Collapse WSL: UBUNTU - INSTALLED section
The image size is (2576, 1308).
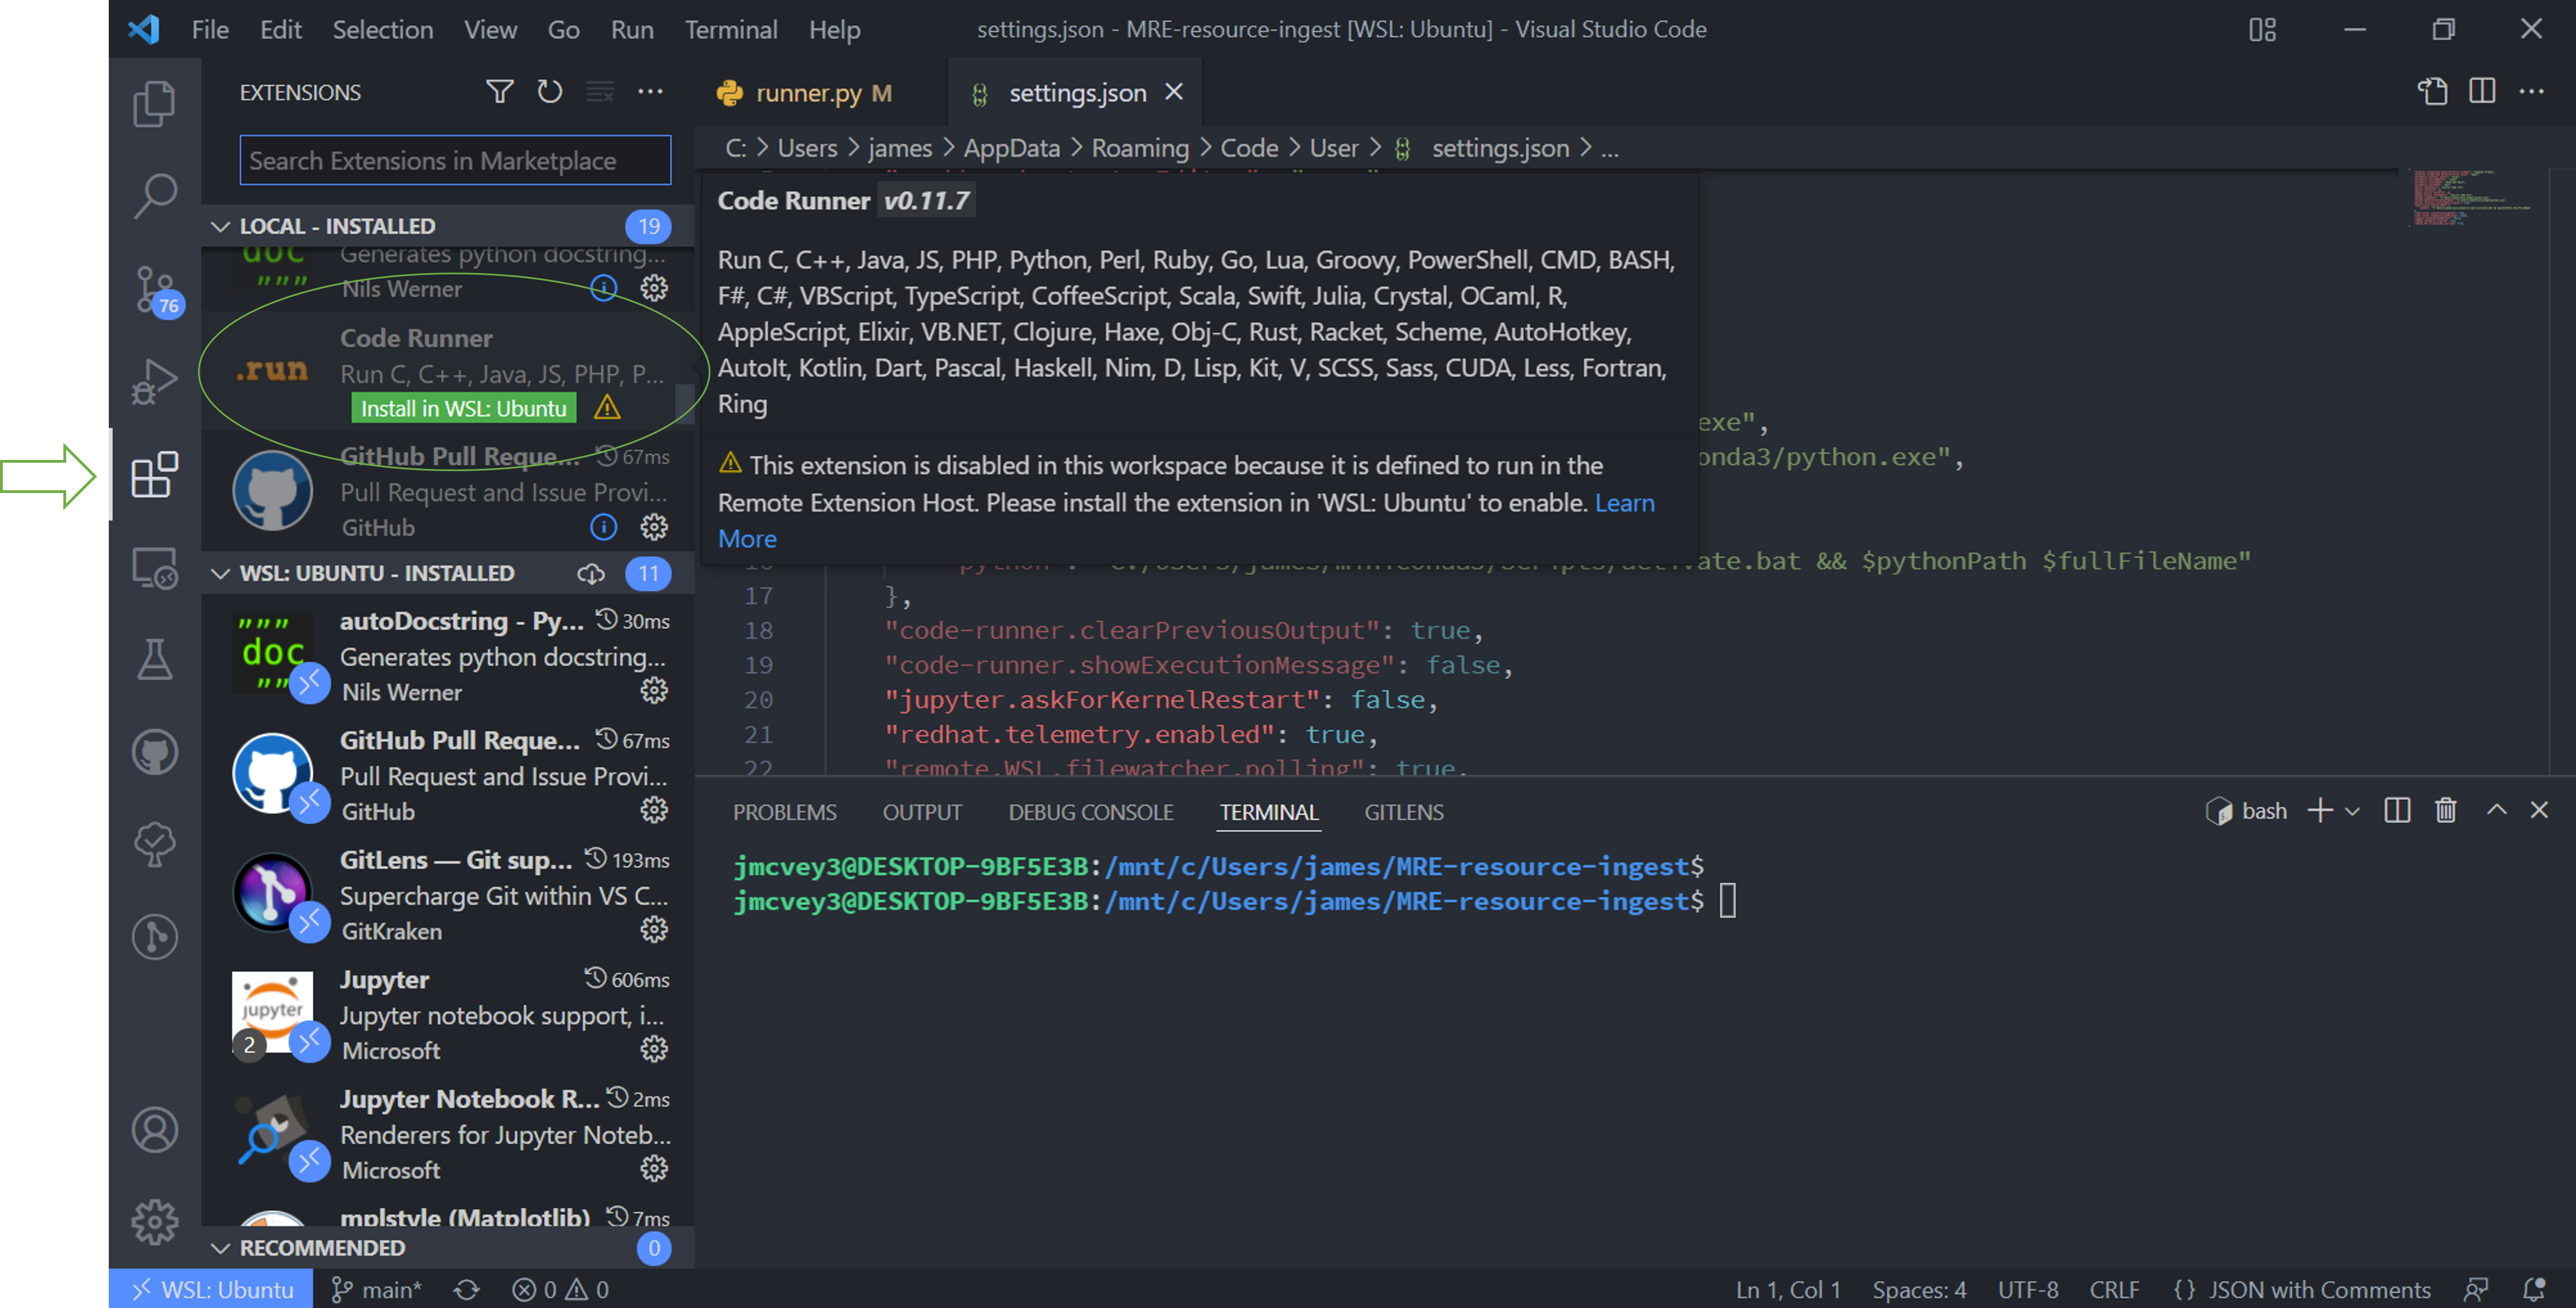220,573
